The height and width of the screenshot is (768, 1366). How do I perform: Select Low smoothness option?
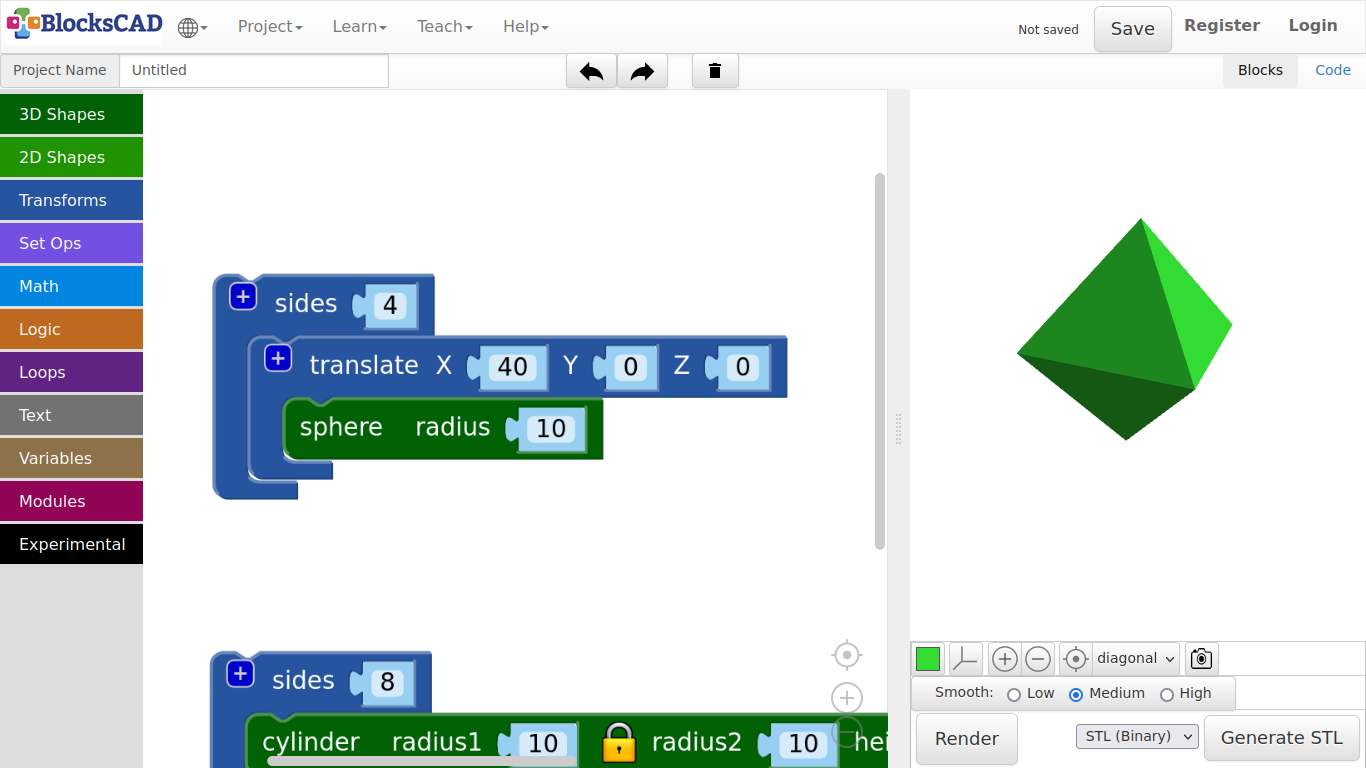tap(1014, 694)
